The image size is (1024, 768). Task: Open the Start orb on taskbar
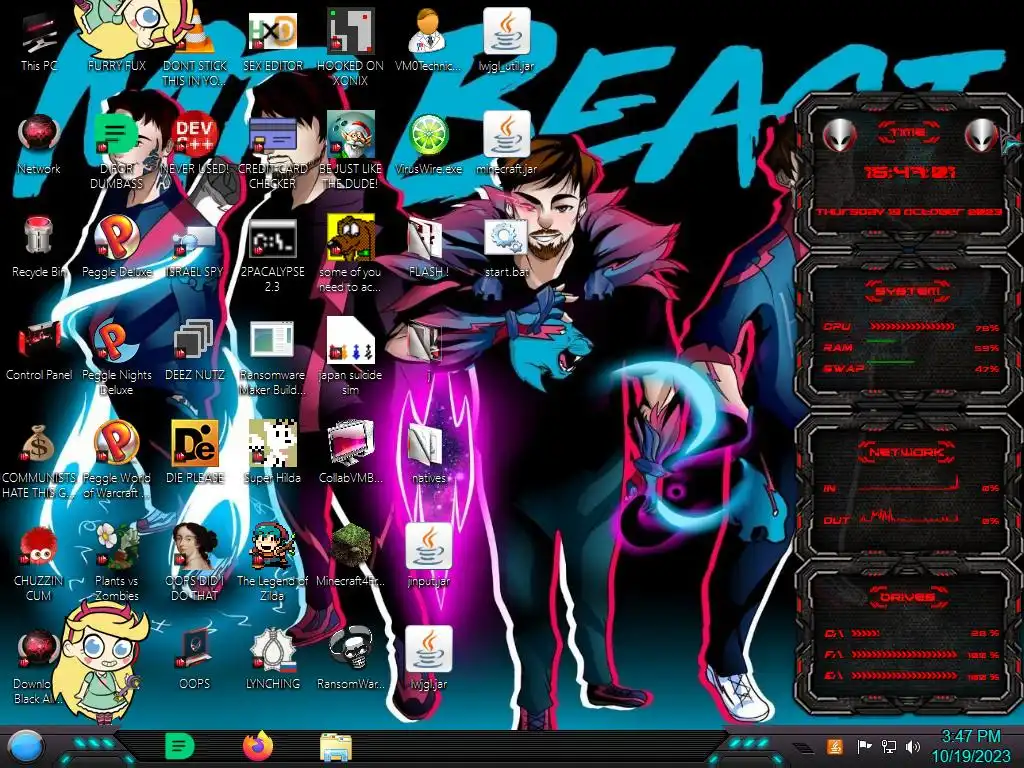tap(25, 747)
